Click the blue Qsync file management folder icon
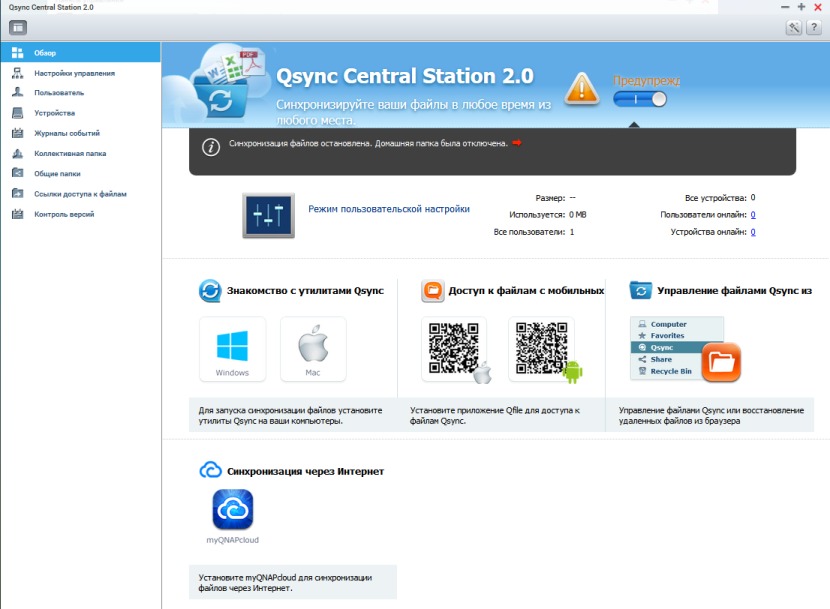Image resolution: width=830 pixels, height=609 pixels. (640, 291)
